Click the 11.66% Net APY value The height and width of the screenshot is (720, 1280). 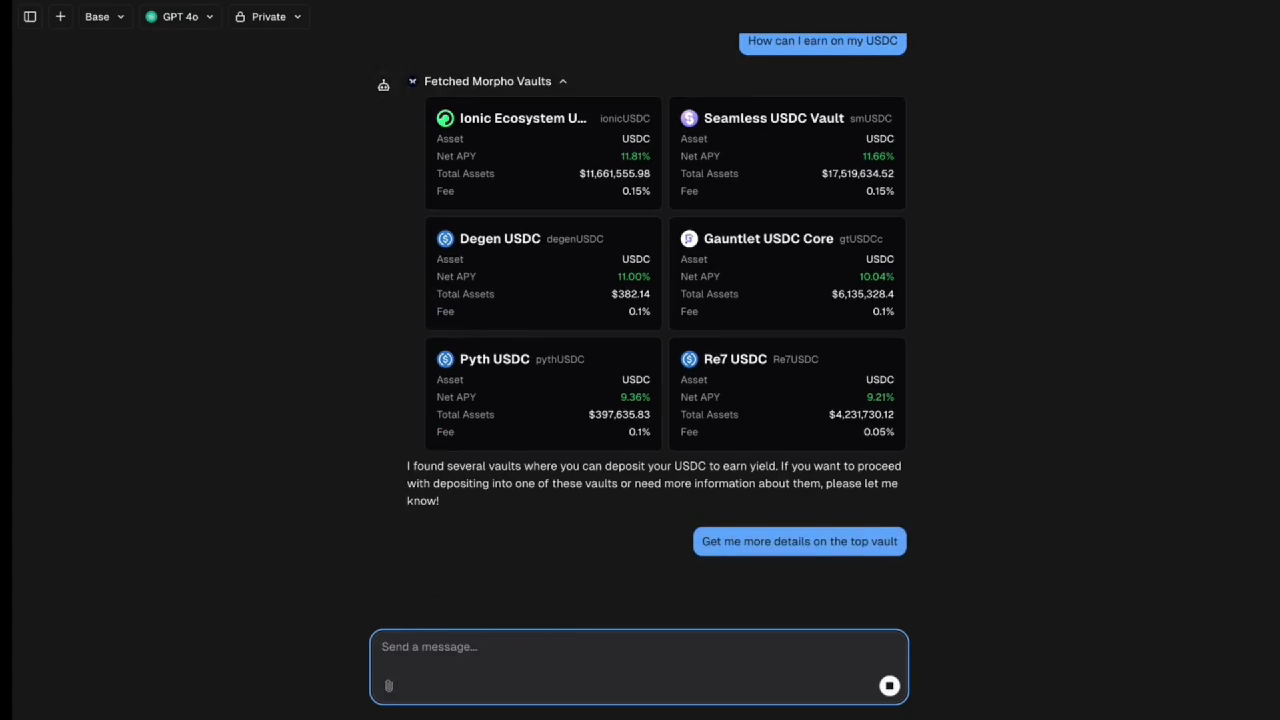point(878,156)
